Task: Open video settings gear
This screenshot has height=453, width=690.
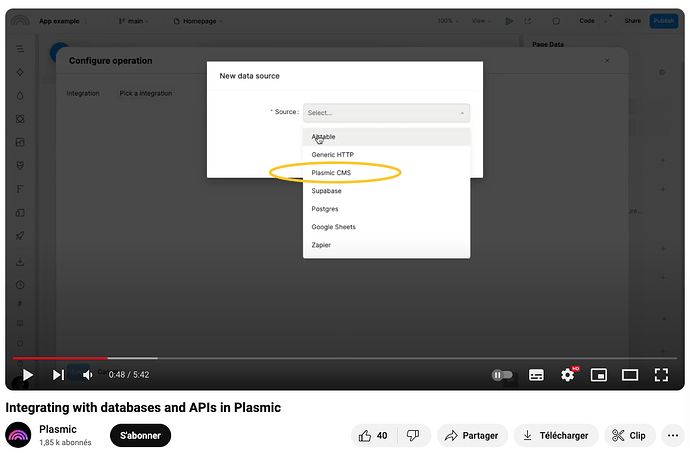Action: (568, 375)
